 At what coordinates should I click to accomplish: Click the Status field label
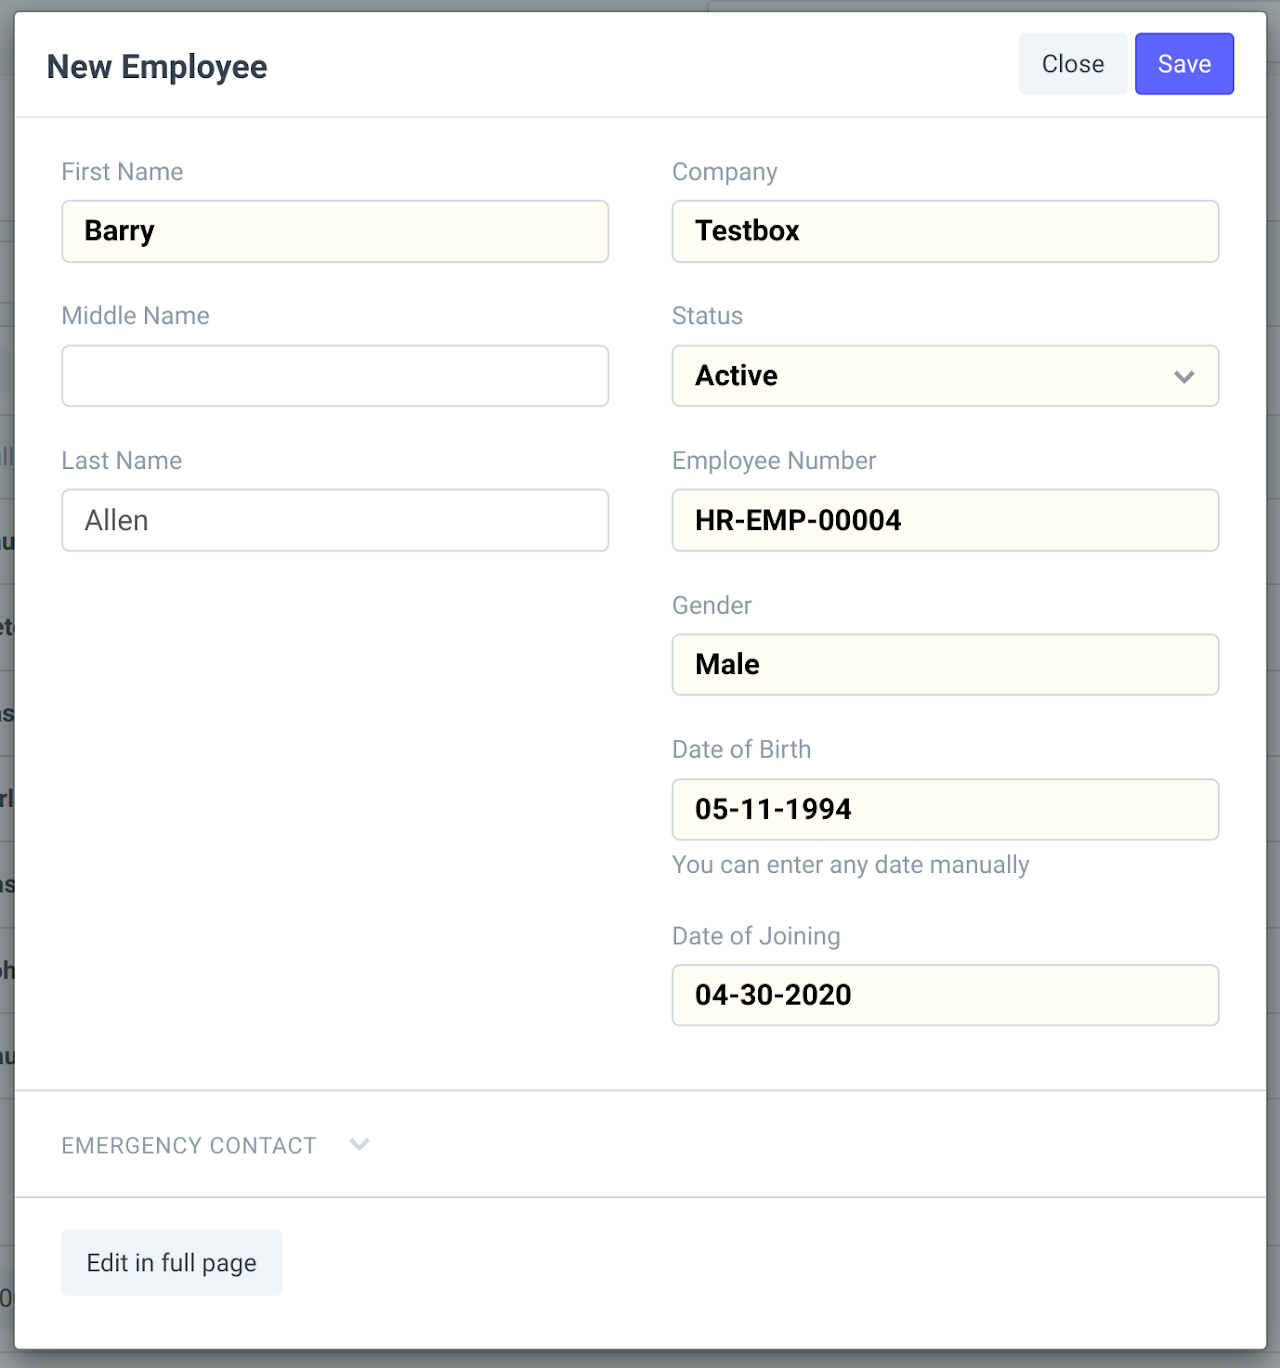pyautogui.click(x=707, y=316)
